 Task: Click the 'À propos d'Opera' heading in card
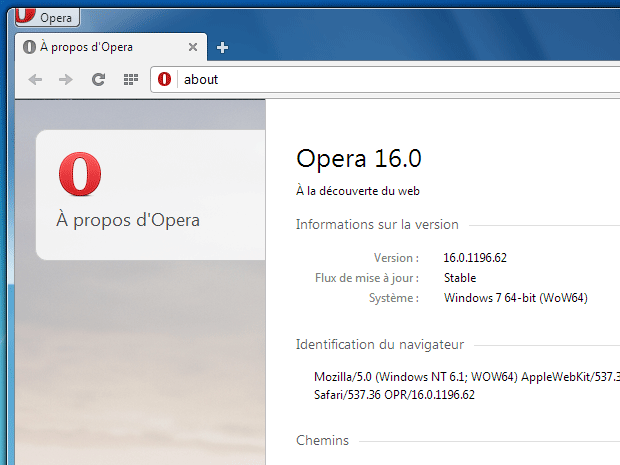point(128,220)
